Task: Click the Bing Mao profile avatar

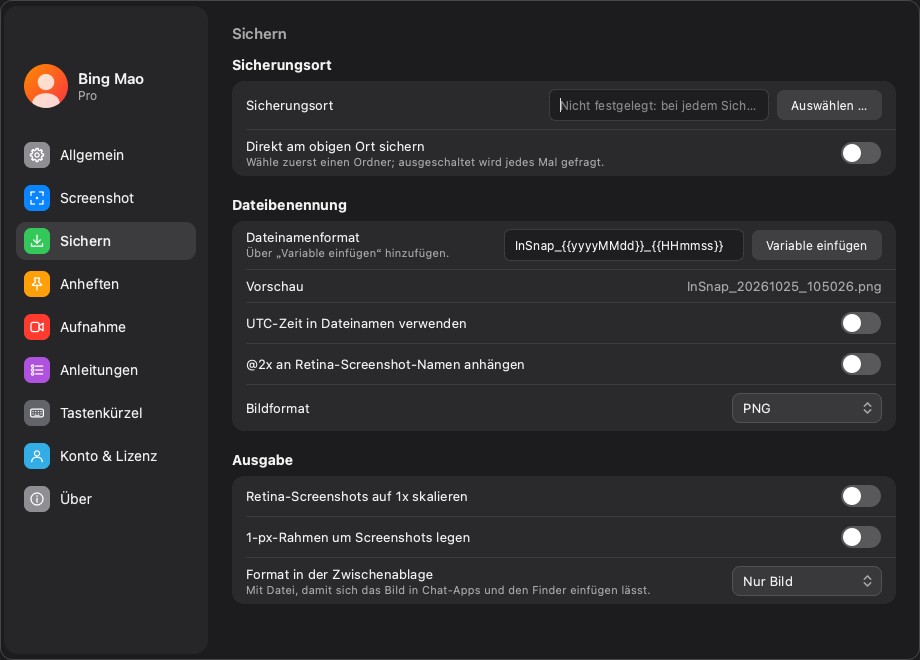Action: (x=46, y=86)
